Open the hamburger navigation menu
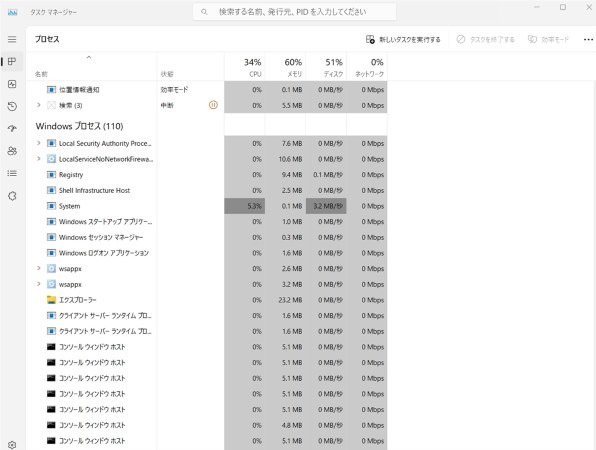The width and height of the screenshot is (596, 450). pos(12,39)
